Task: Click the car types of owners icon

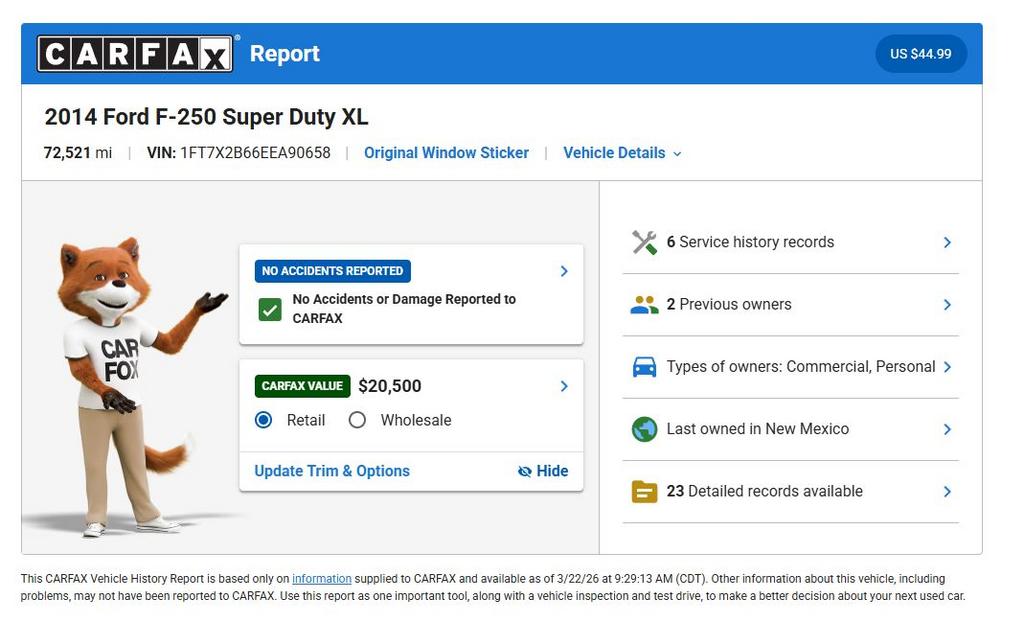Action: click(644, 367)
